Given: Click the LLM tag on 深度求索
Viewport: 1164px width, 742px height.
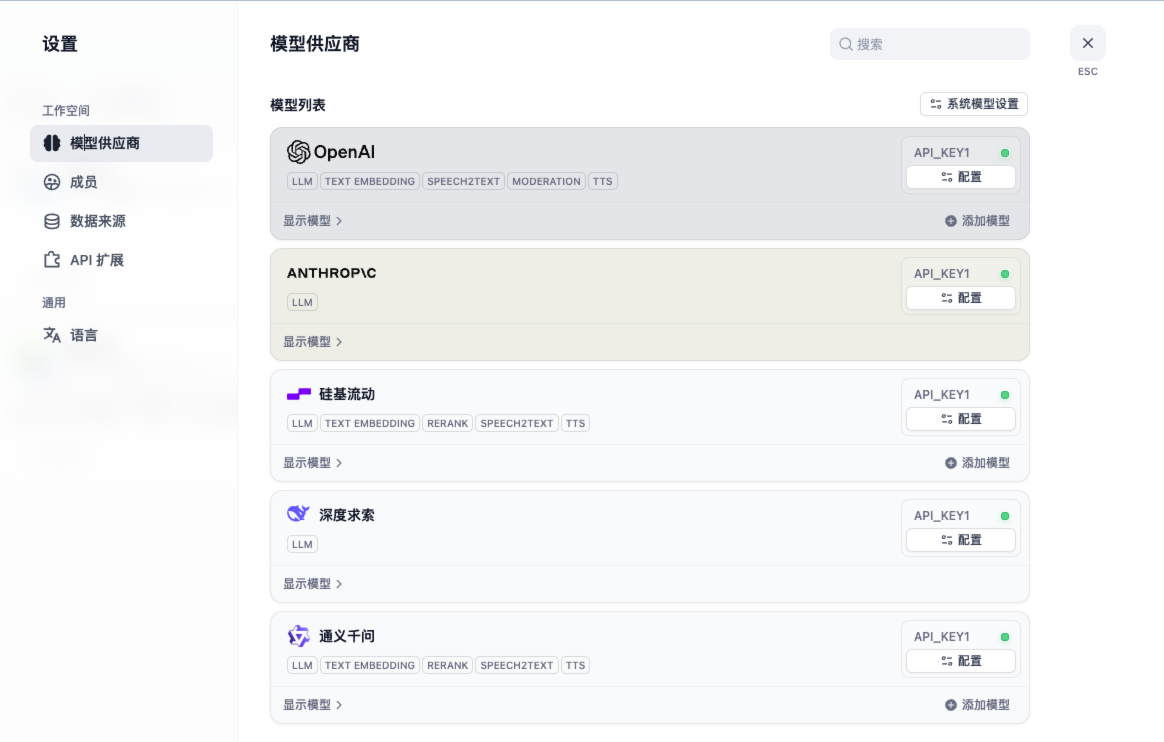Looking at the screenshot, I should tap(302, 544).
